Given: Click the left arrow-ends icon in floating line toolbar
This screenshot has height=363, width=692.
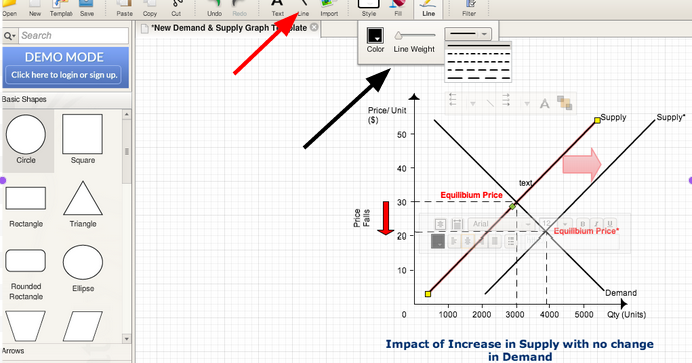Looking at the screenshot, I should pos(453,100).
